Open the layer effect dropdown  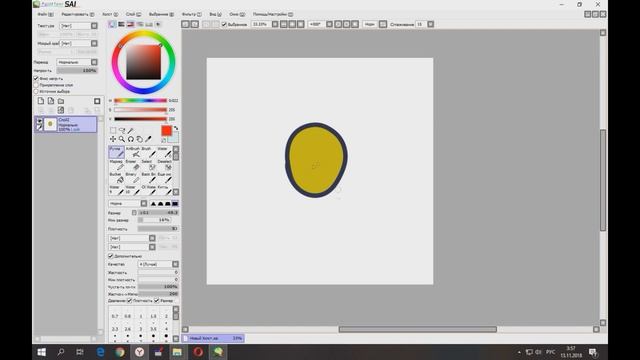[79, 43]
